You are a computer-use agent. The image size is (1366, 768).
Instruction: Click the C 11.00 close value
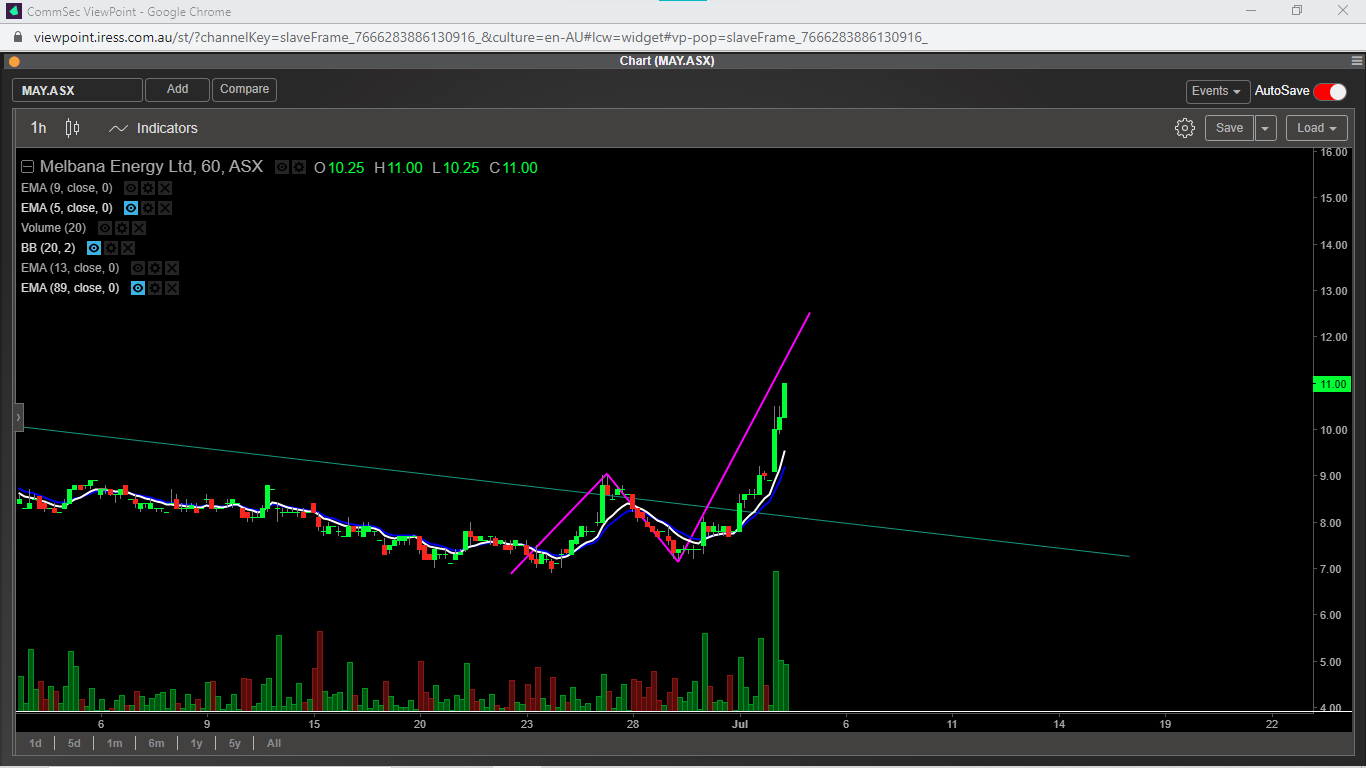click(x=513, y=168)
